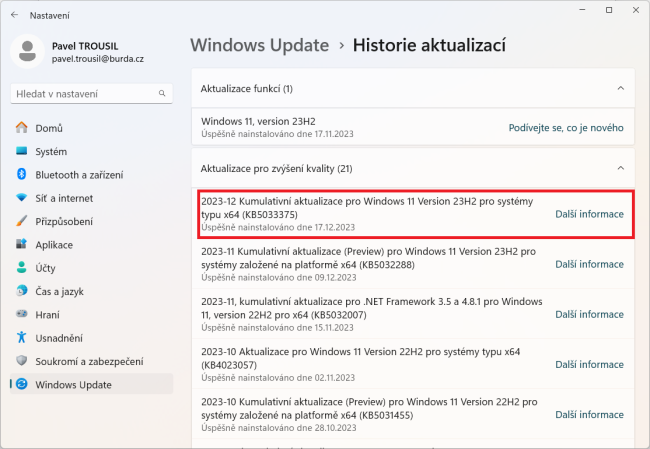Select the Windows 11, version 23H2 entry

[x=413, y=127]
